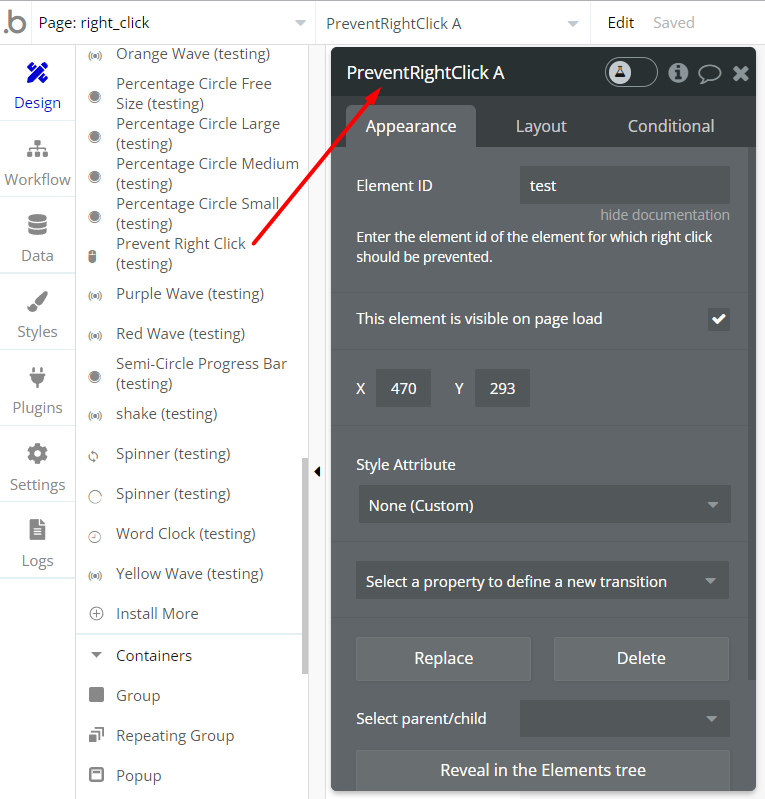Select Percentage Circle Free Size (testing)

194,94
